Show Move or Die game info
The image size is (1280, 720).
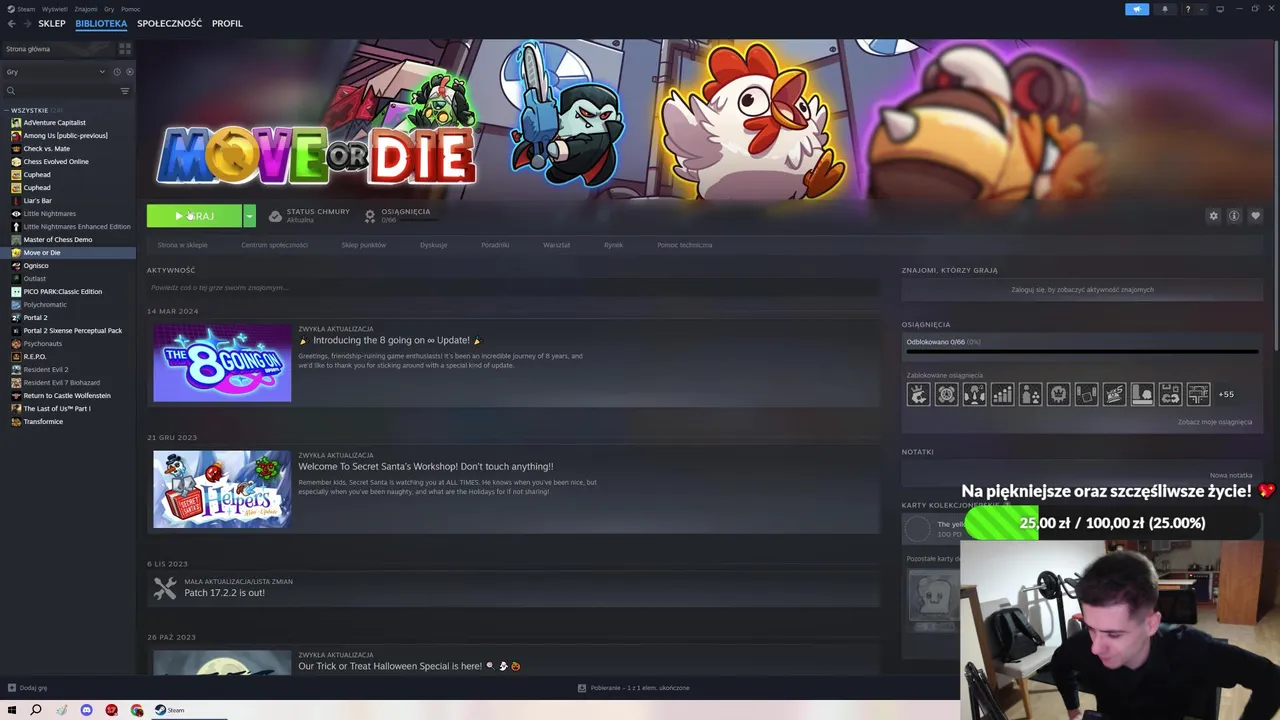[x=1234, y=216]
